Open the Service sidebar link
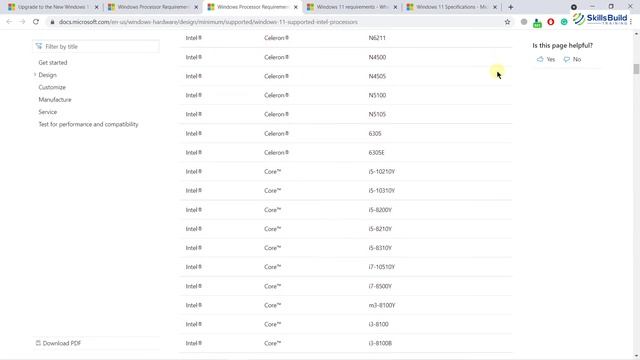This screenshot has width=640, height=360. click(48, 112)
